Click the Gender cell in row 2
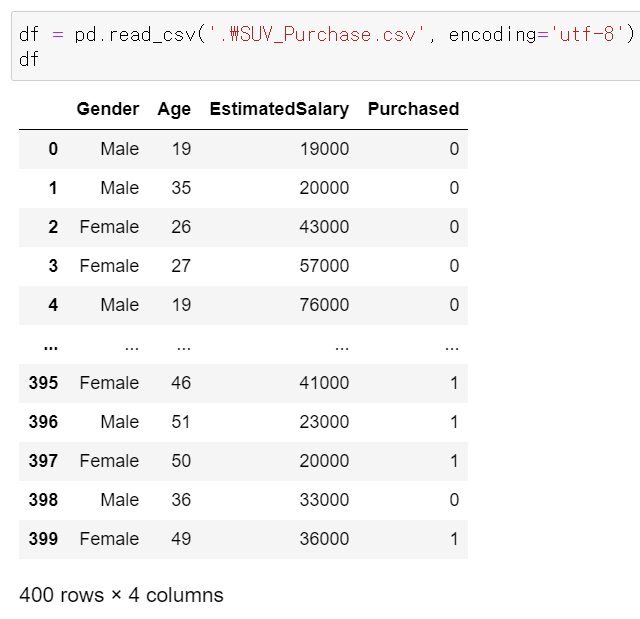This screenshot has height=619, width=640. coord(109,227)
